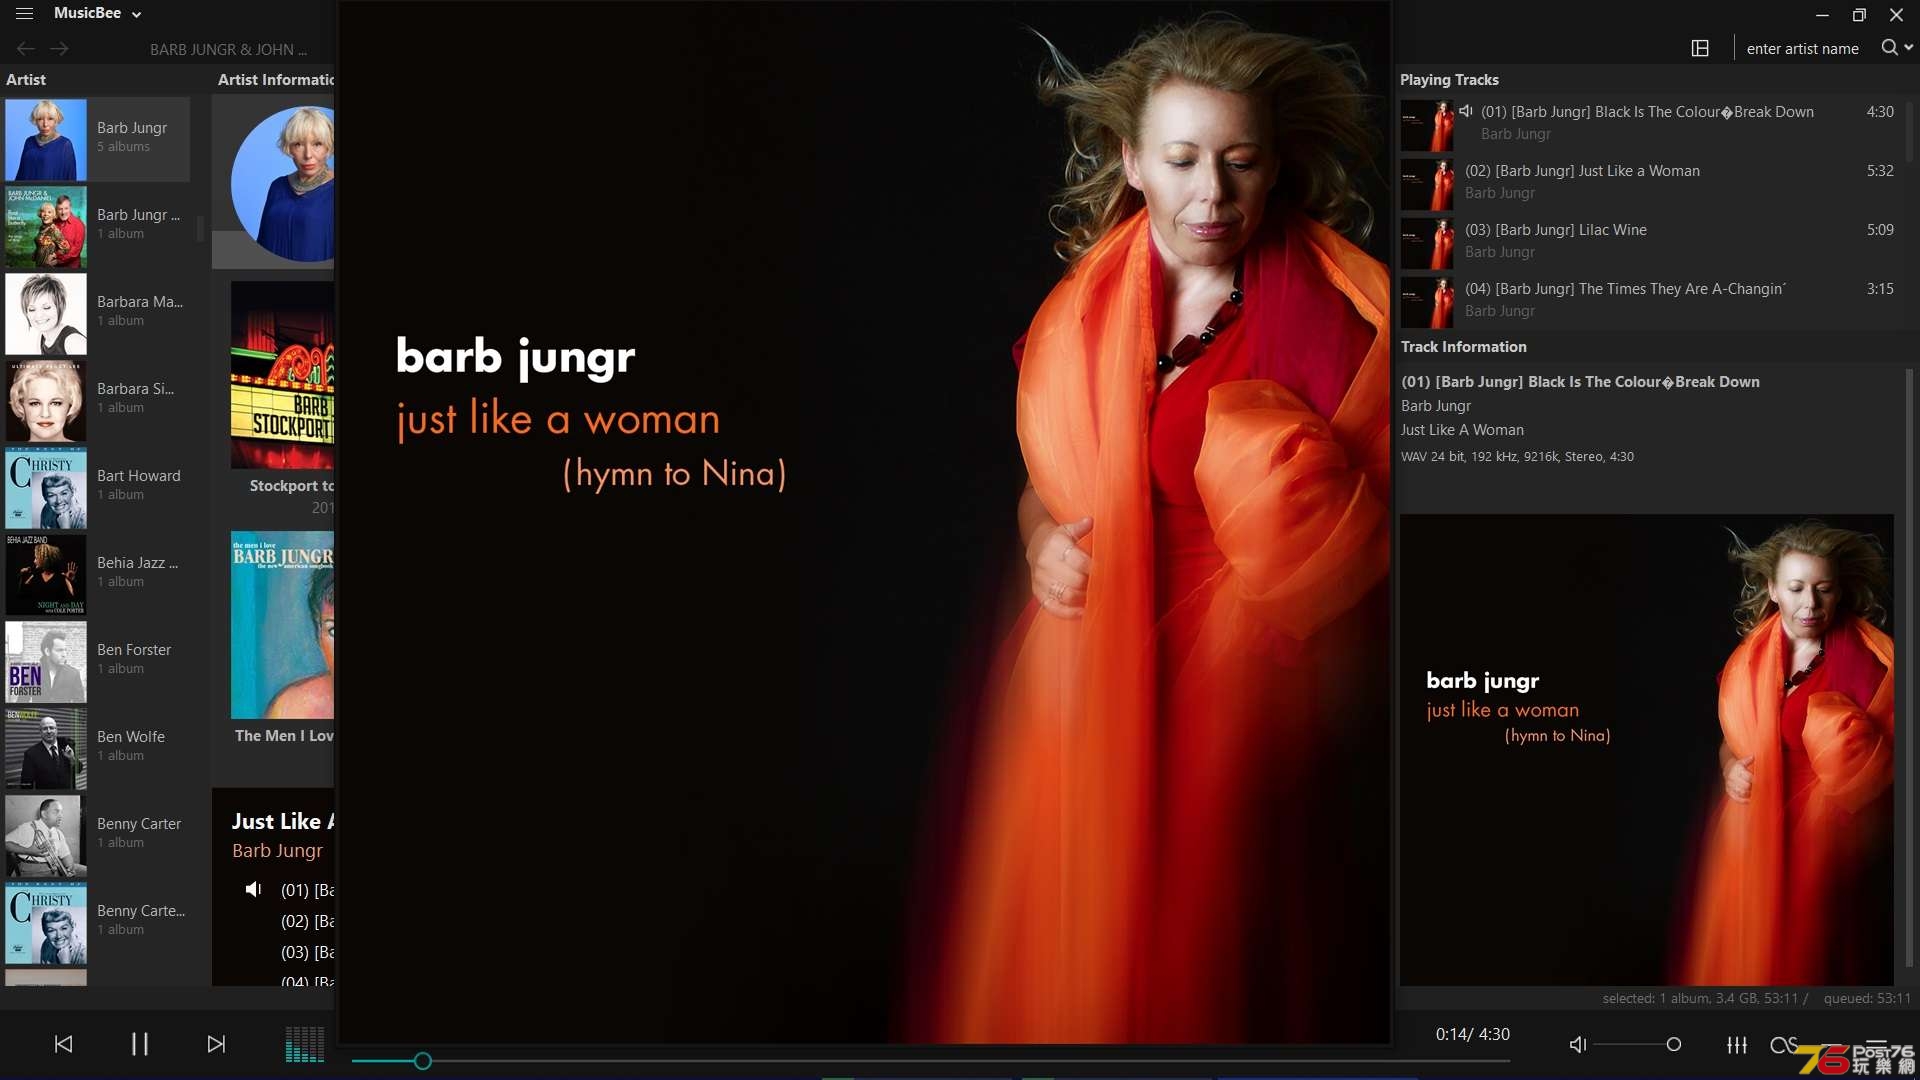1920x1080 pixels.
Task: Click now-playing speaker icon in Playing Tracks
Action: [x=1466, y=111]
